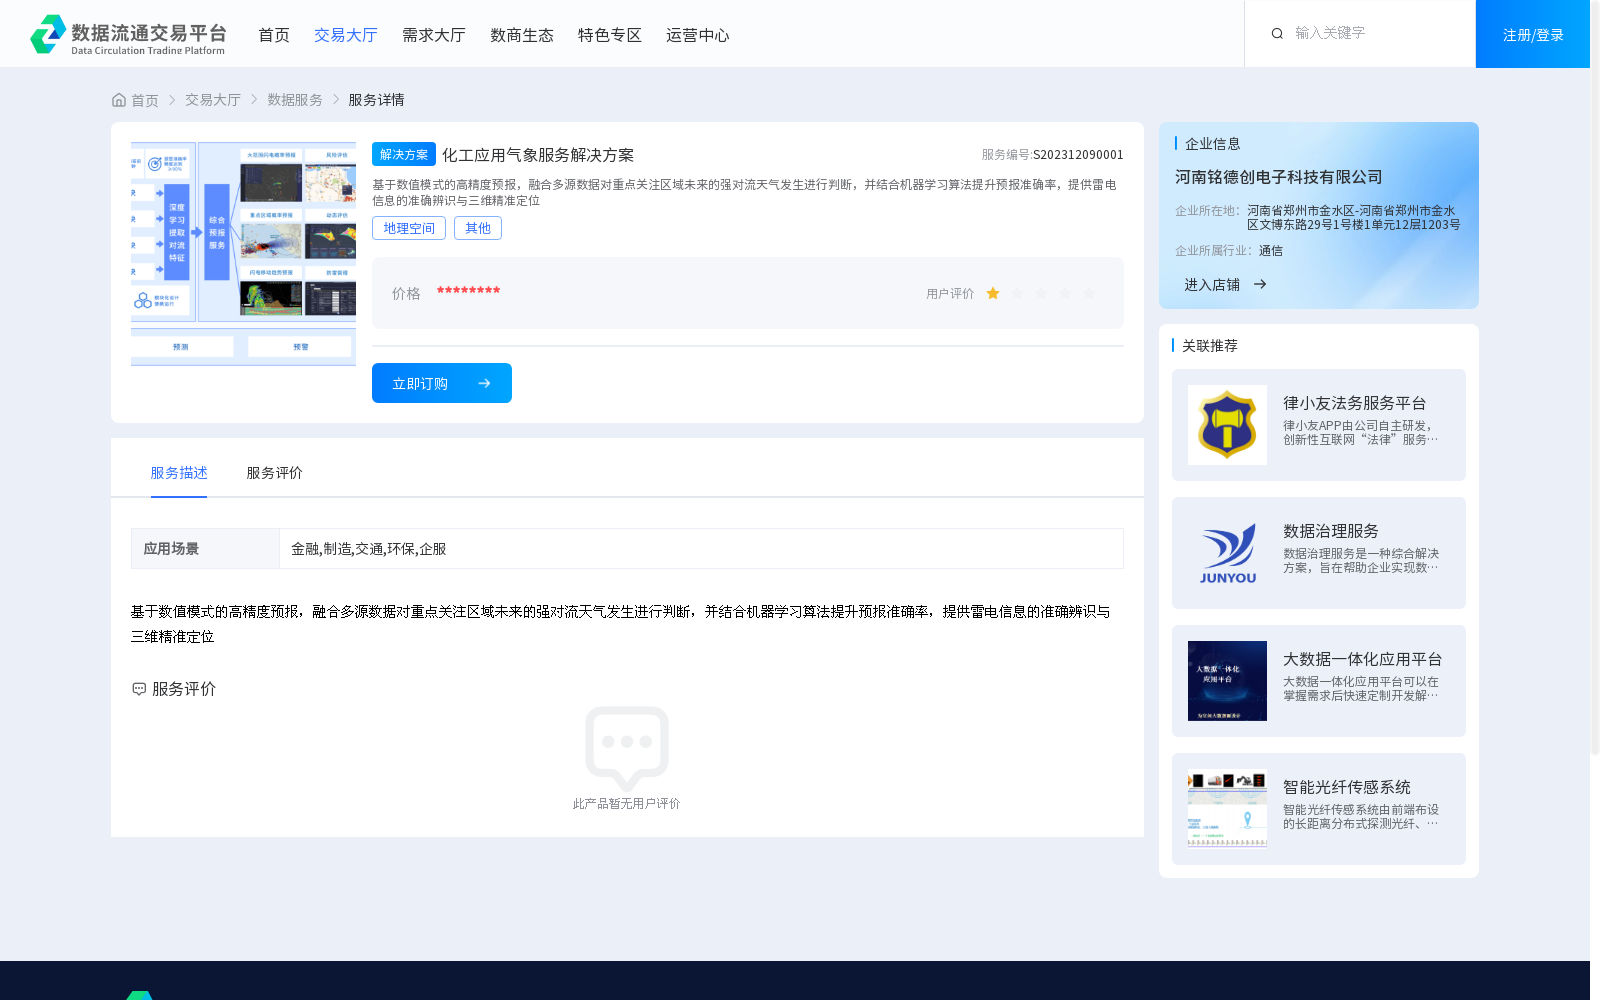Click the 通信 industry value
Viewport: 1600px width, 1000px height.
1271,251
